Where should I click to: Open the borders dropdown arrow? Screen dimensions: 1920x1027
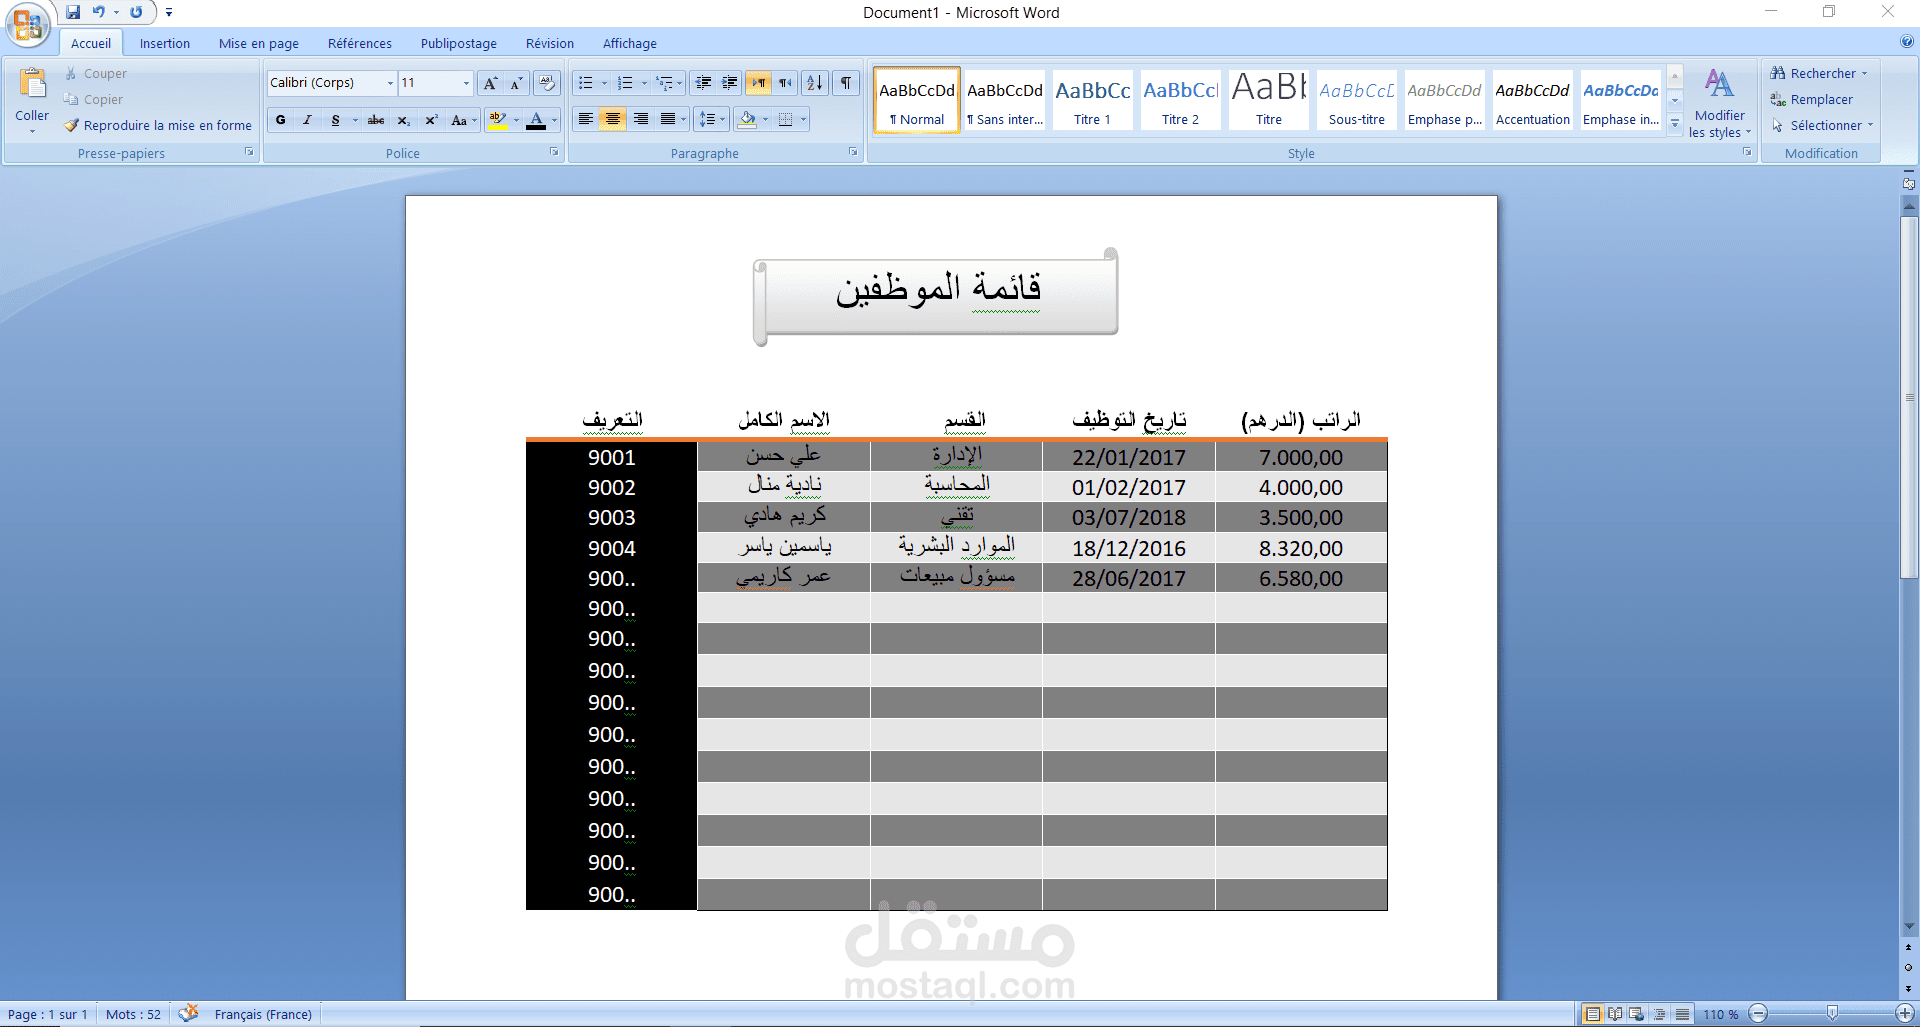coord(803,120)
